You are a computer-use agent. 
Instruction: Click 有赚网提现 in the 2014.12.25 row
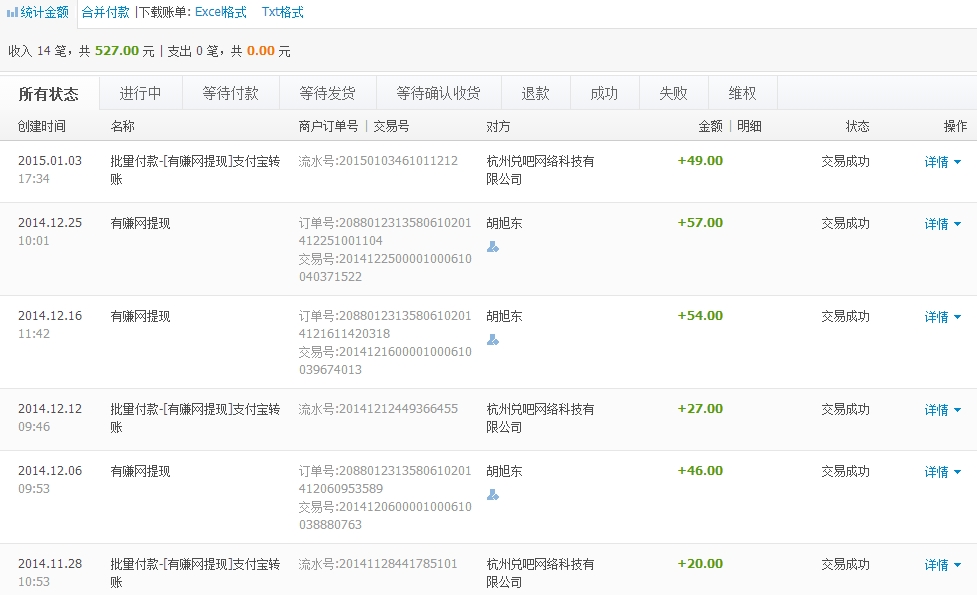(140, 223)
